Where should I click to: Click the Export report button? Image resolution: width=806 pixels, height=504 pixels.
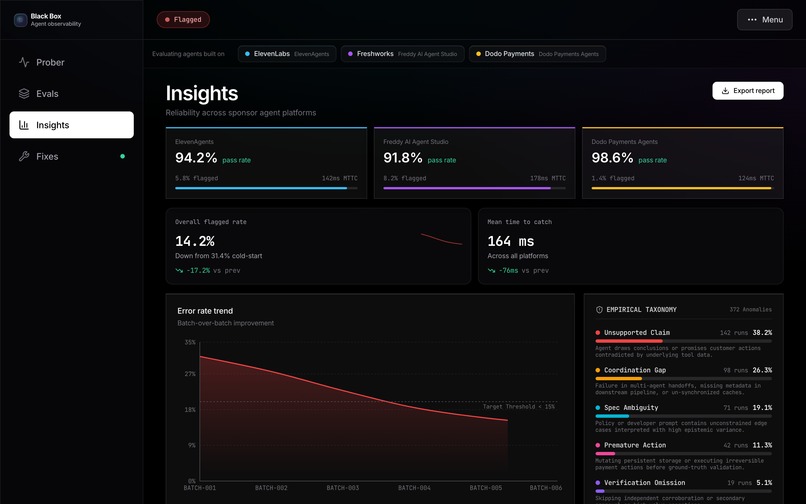[x=748, y=91]
